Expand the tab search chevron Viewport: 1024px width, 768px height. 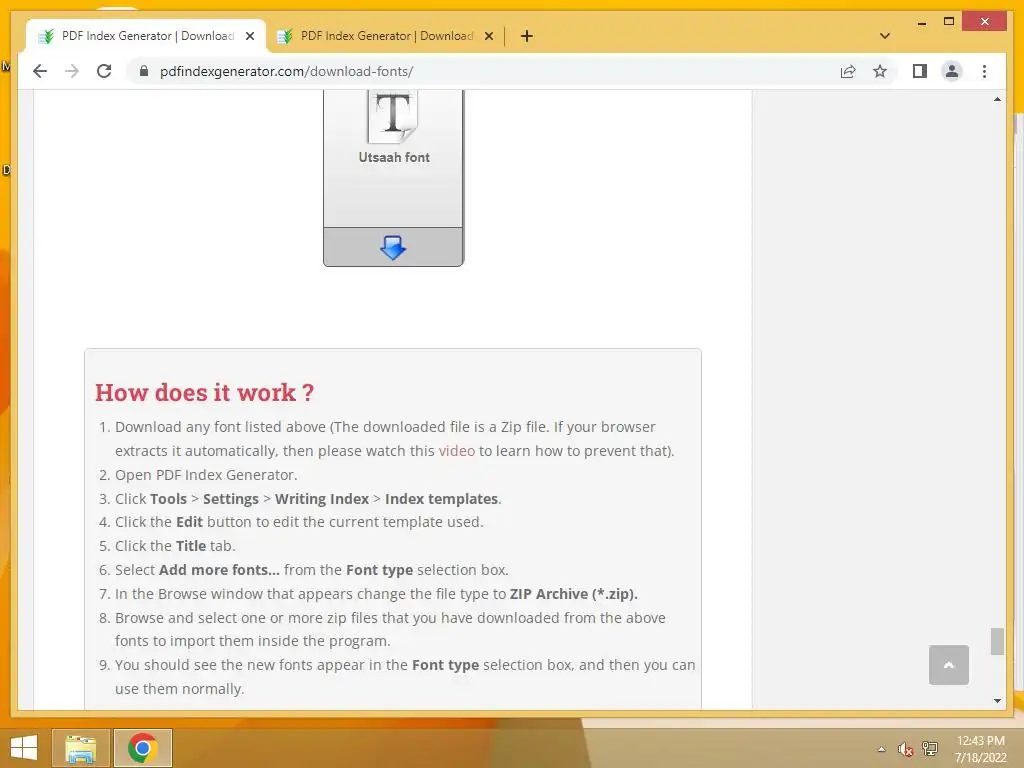(885, 36)
